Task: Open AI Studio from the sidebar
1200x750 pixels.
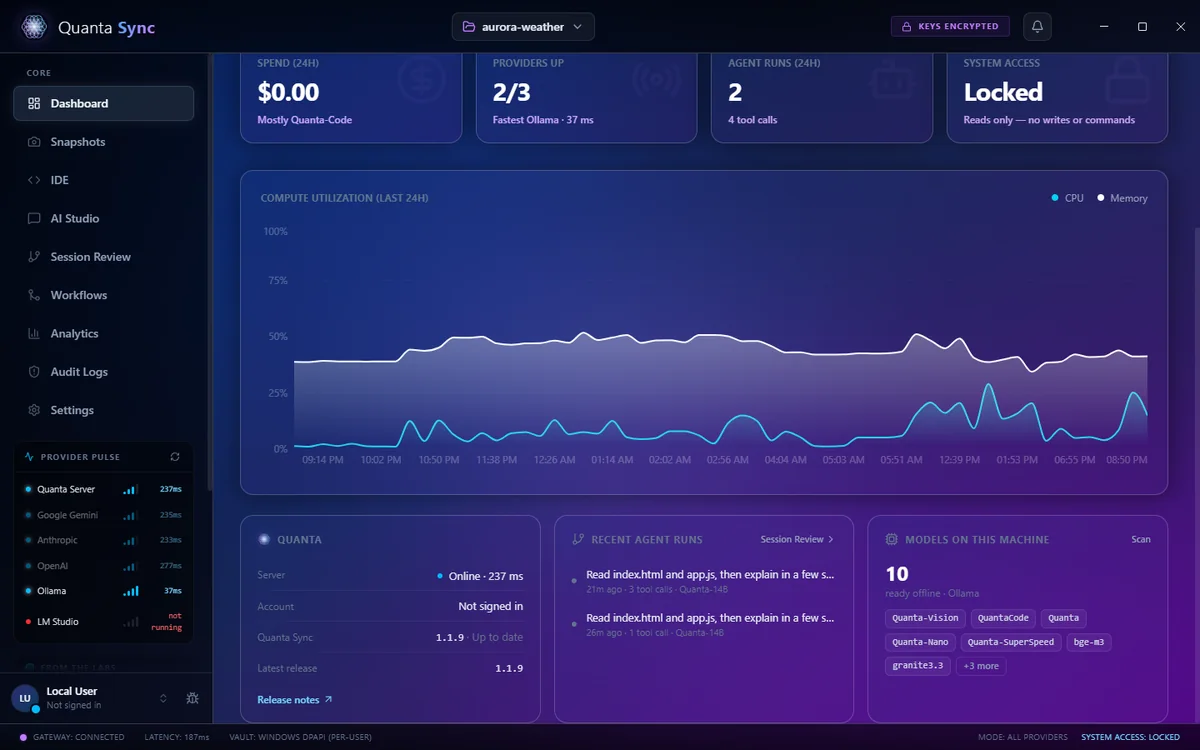Action: pyautogui.click(x=104, y=219)
